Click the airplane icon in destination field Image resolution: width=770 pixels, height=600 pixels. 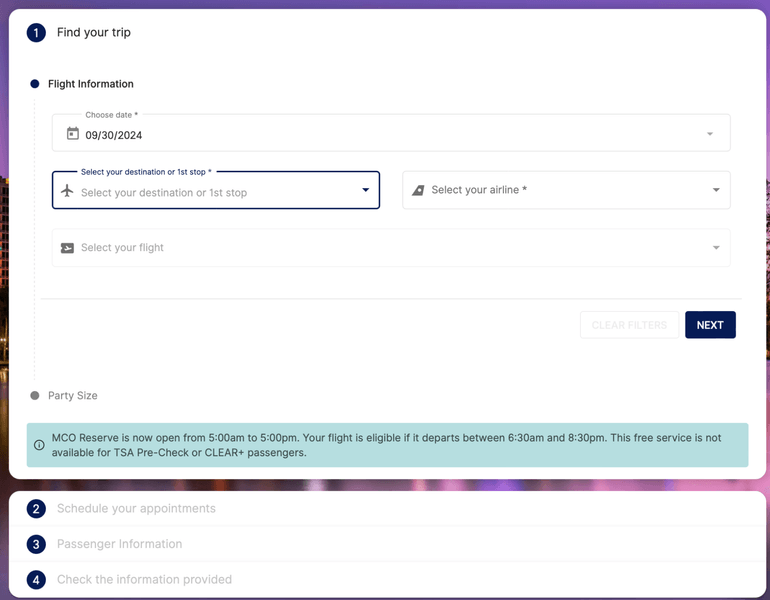pyautogui.click(x=67, y=191)
